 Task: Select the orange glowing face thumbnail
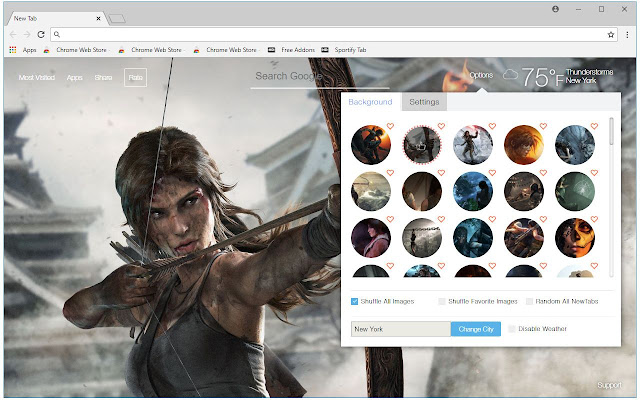(524, 145)
